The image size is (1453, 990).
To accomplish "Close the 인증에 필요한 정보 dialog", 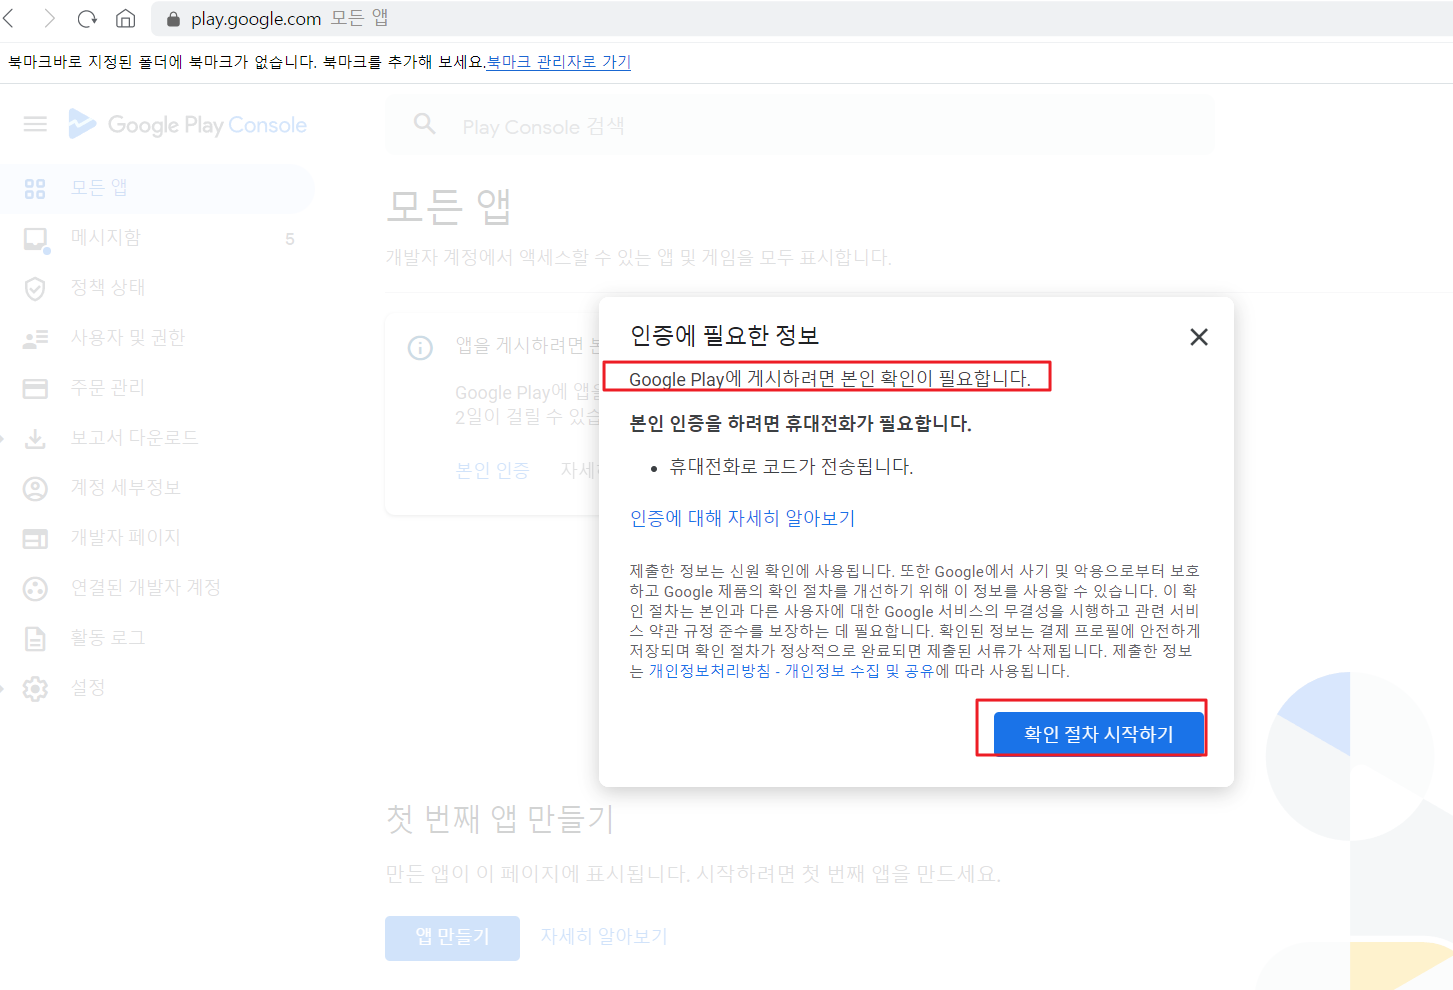I will [1199, 337].
